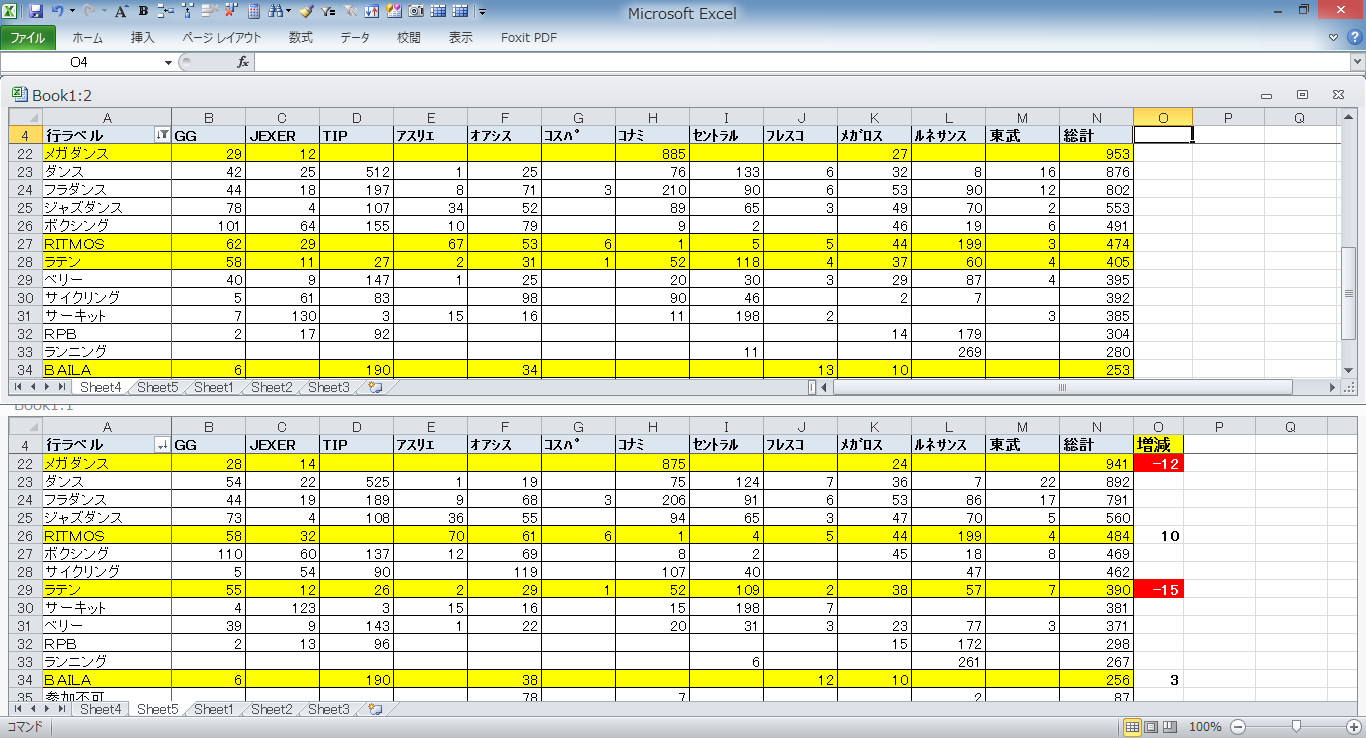
Task: Open the find binoculars dropdown arrow
Action: [x=289, y=12]
